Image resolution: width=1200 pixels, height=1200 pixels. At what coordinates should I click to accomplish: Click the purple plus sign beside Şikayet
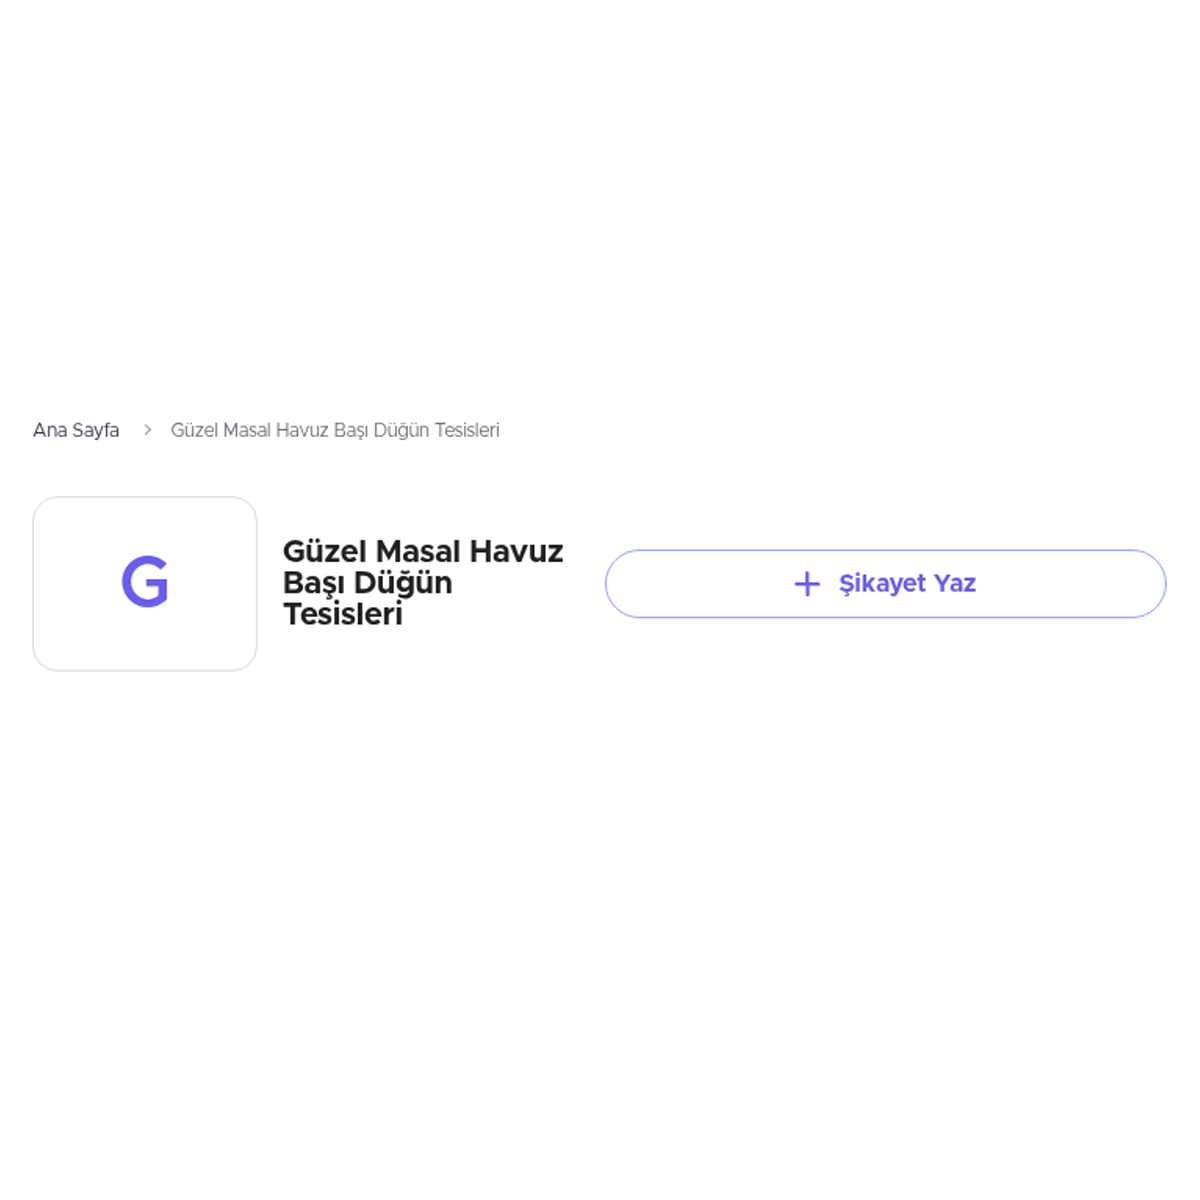pyautogui.click(x=807, y=584)
